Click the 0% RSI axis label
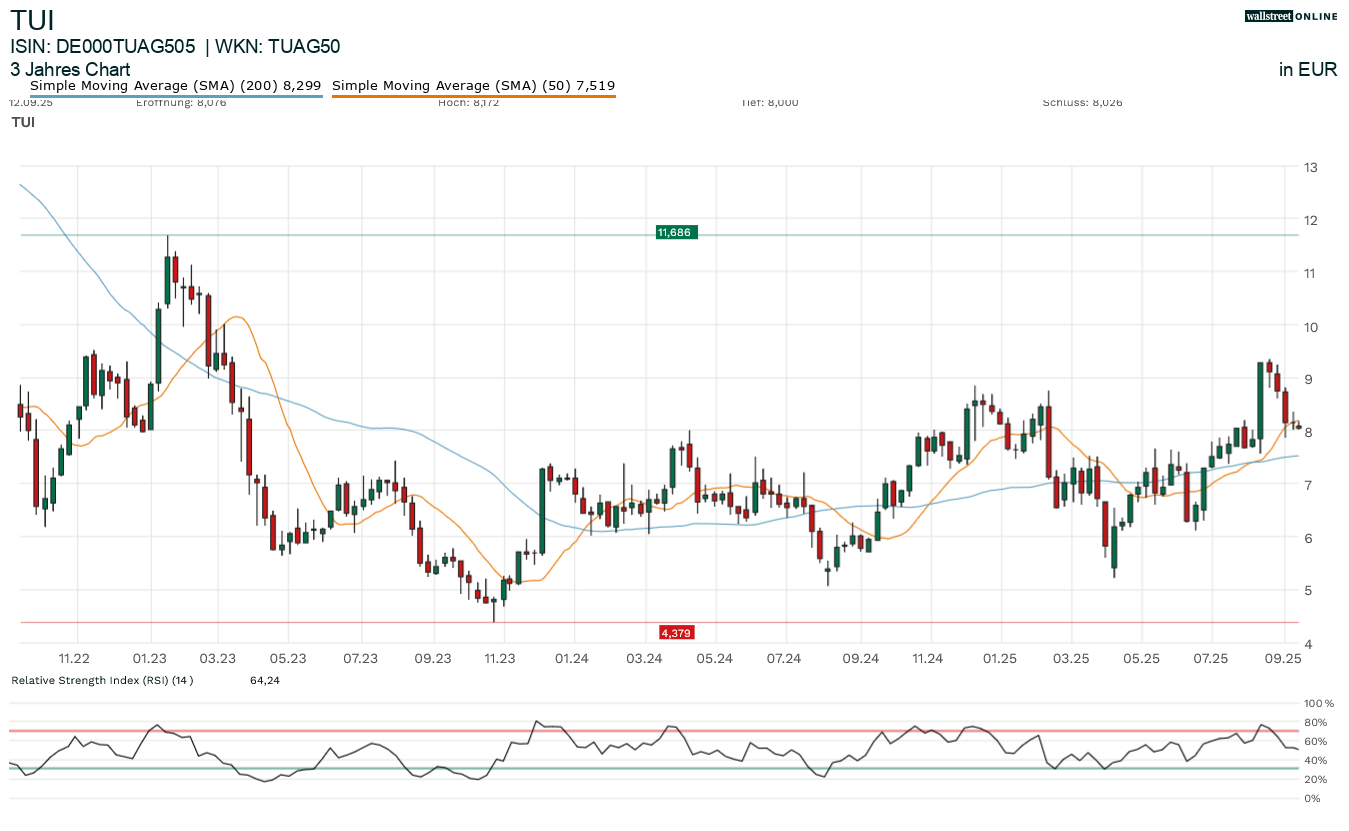This screenshot has height=831, width=1349. [x=1313, y=798]
